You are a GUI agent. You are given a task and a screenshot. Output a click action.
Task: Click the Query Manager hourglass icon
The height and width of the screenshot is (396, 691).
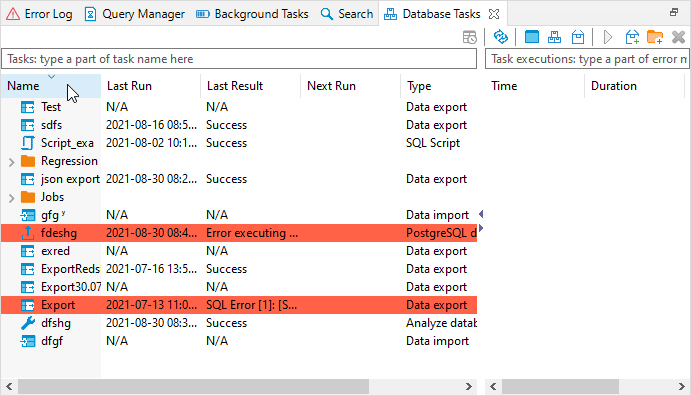(x=90, y=14)
